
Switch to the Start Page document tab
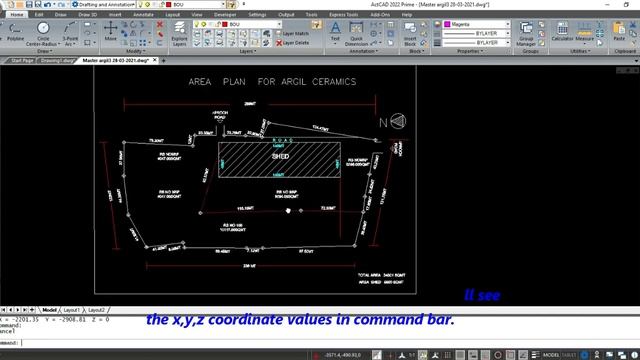(22, 60)
